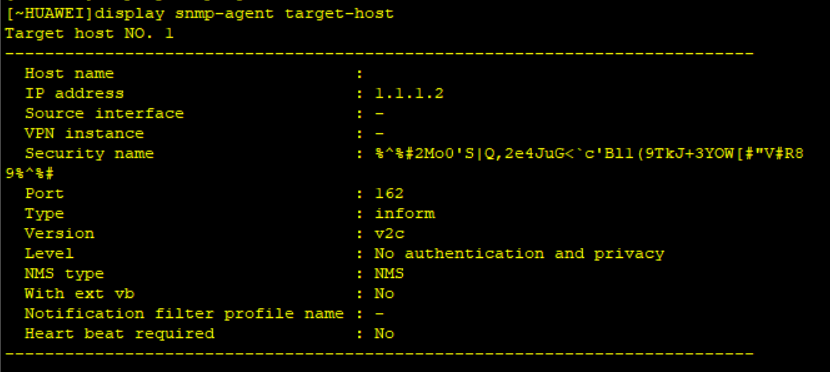830x372 pixels.
Task: Select the Target host NO. 1 heading
Action: (89, 34)
